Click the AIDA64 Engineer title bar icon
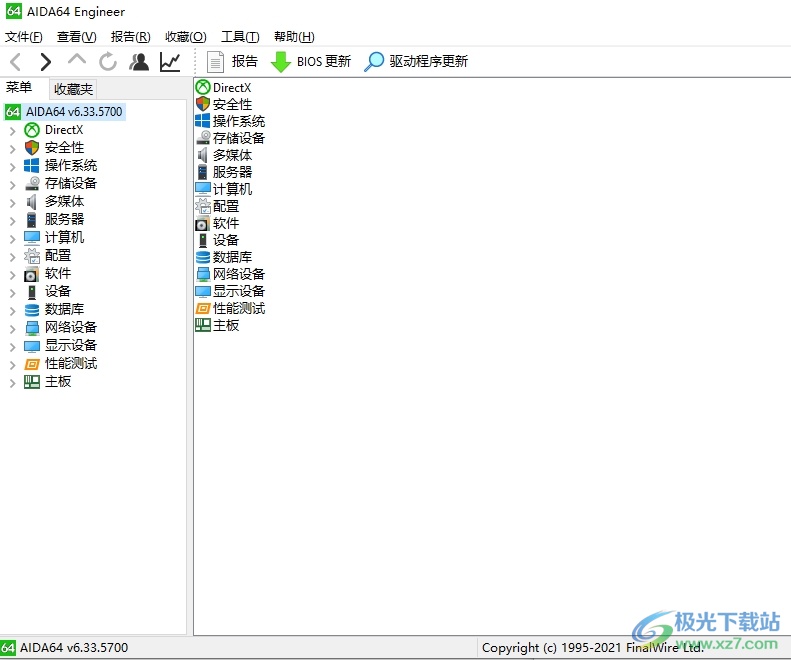The height and width of the screenshot is (660, 791). 14,11
